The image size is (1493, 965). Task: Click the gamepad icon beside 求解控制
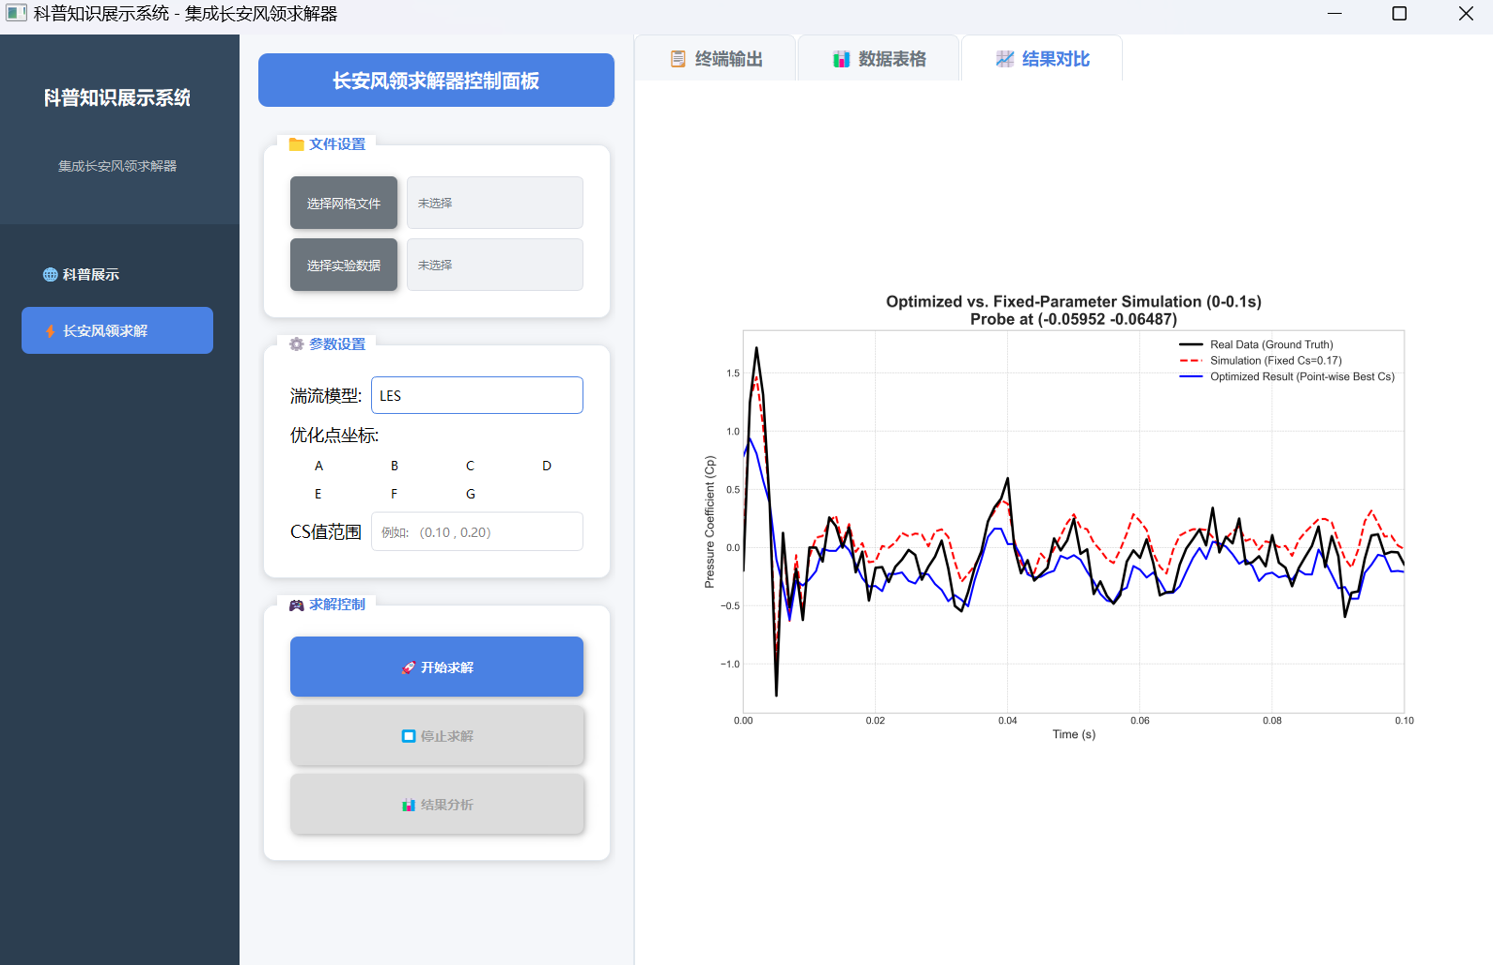pos(296,605)
